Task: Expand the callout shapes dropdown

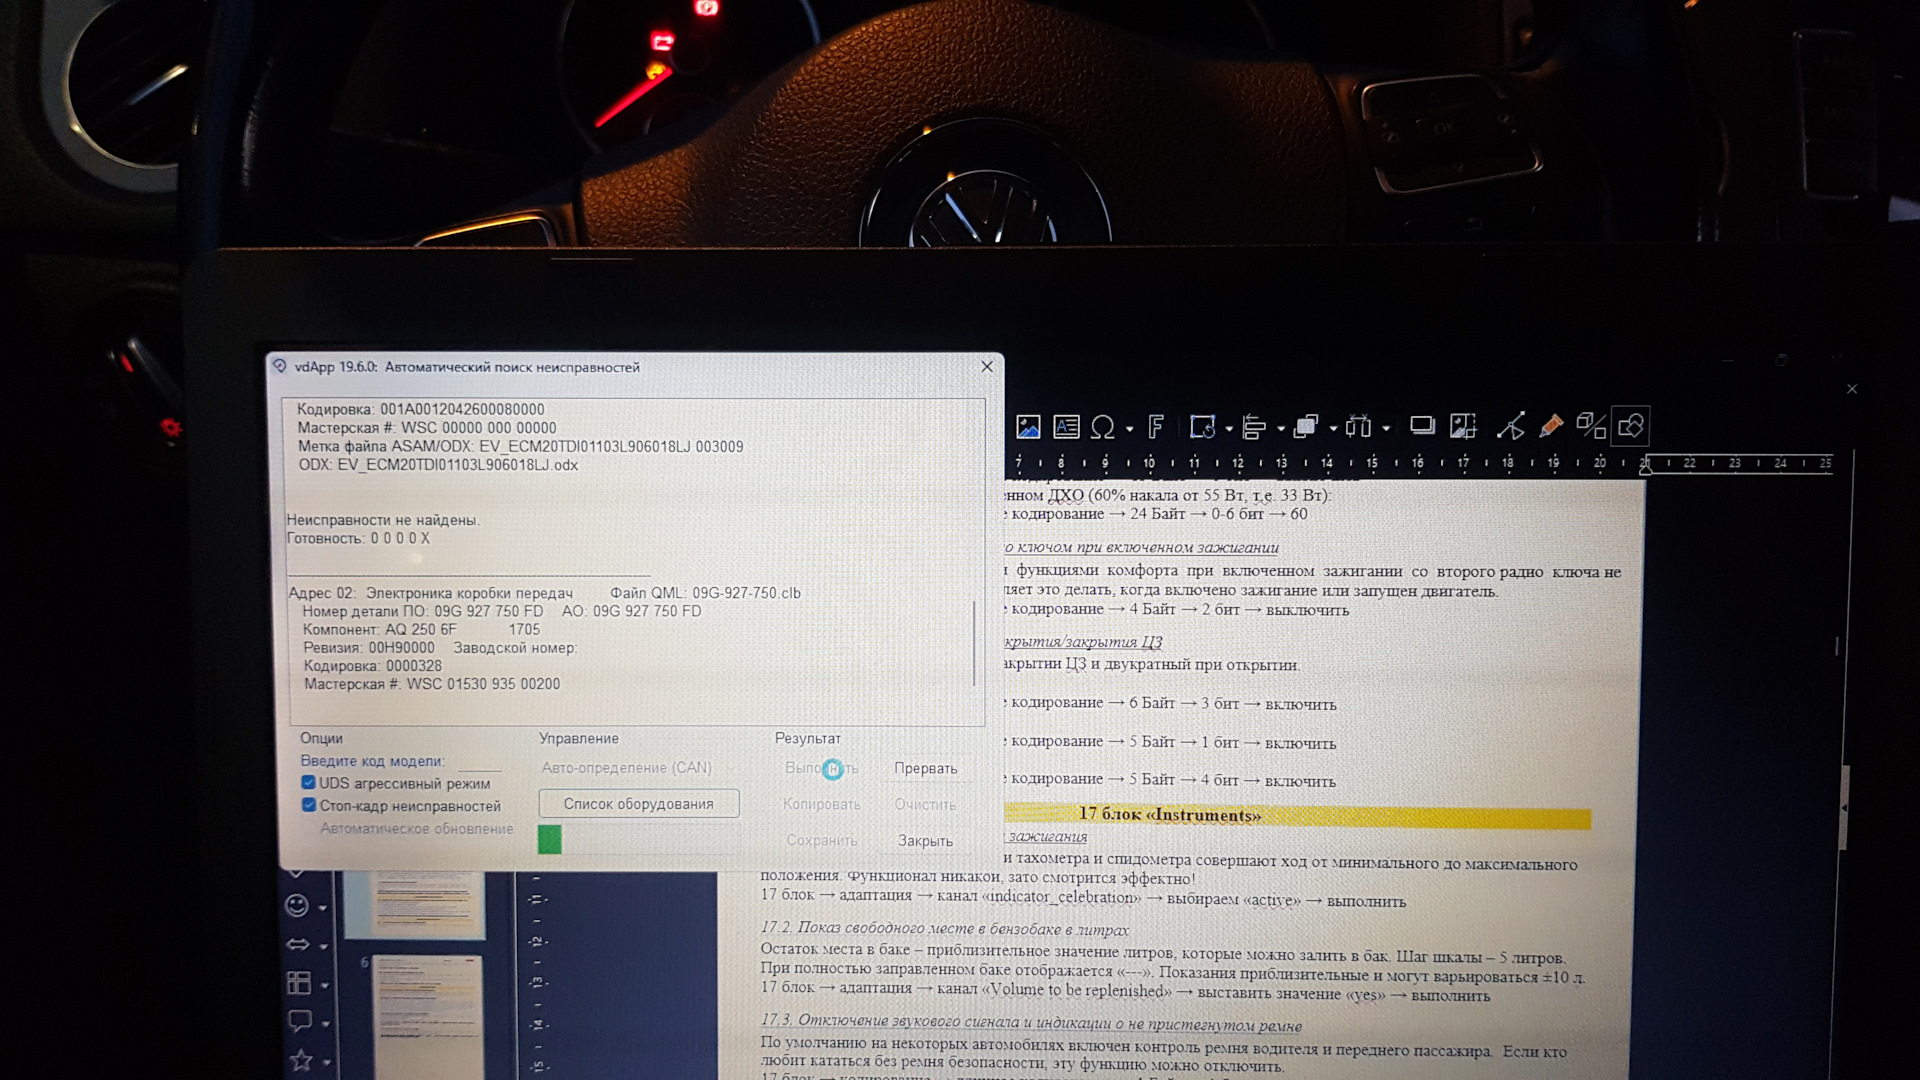Action: (x=326, y=1024)
